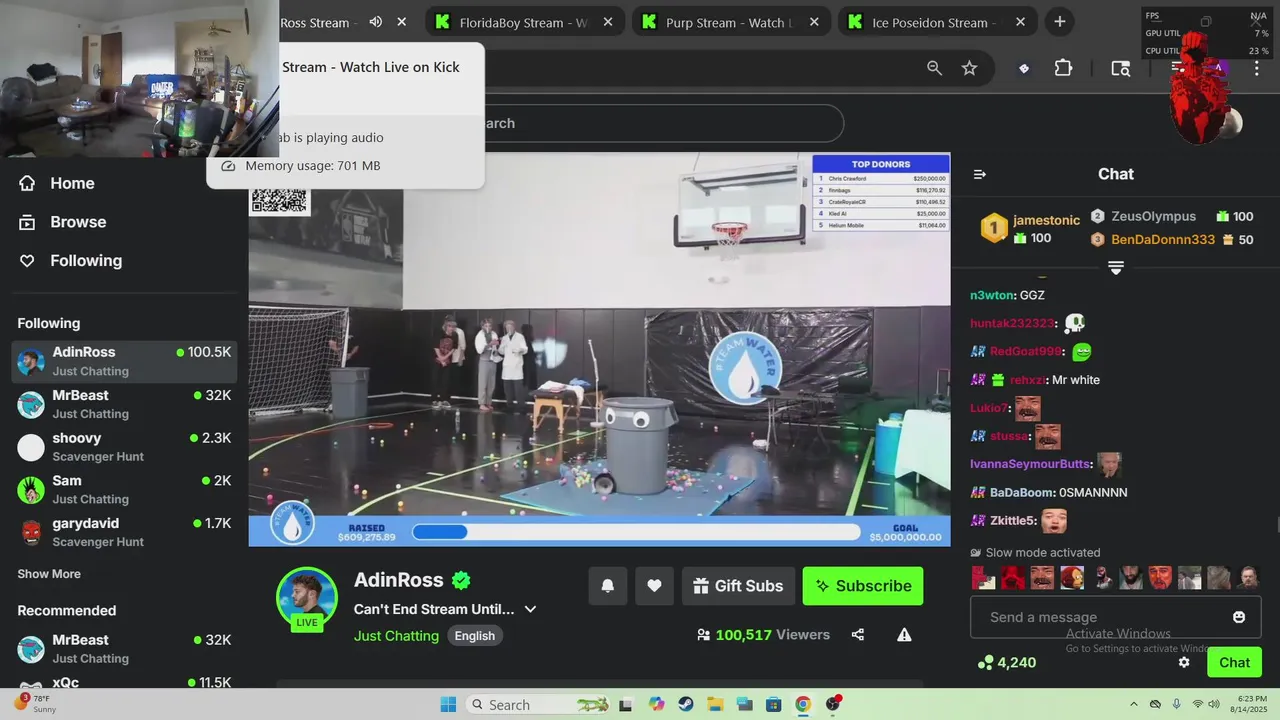Toggle stream notifications with bell icon

(608, 586)
